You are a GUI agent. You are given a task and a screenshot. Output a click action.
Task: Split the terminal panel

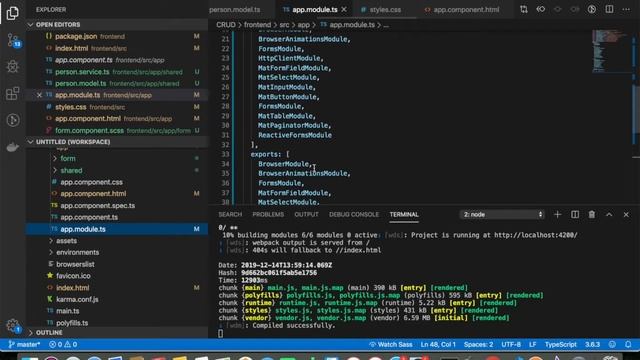[x=575, y=214]
